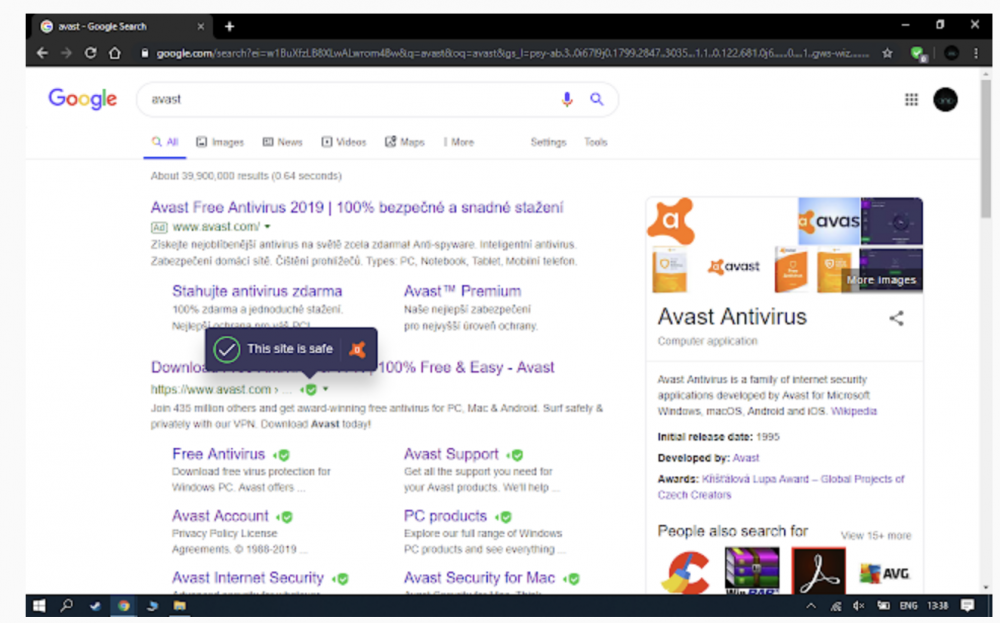Click green shield next to Avast Support
This screenshot has width=1000, height=623.
pos(515,455)
